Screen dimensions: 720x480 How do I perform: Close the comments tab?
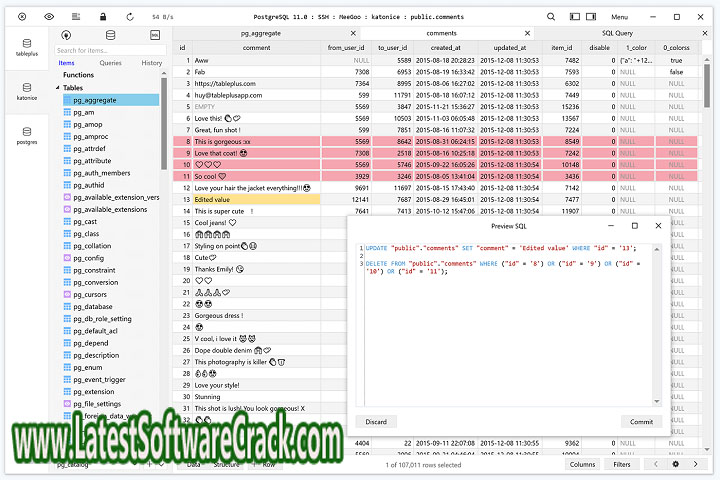pyautogui.click(x=527, y=33)
